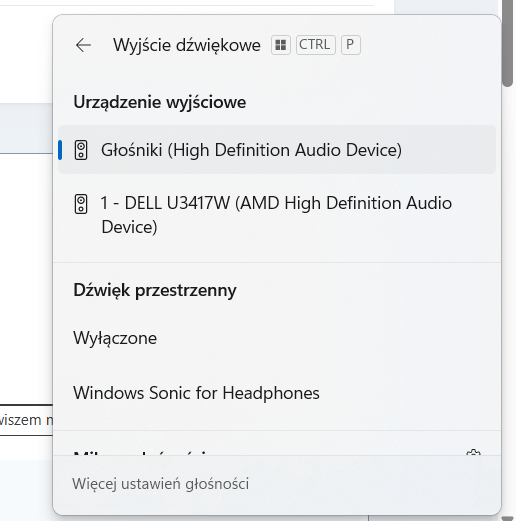Click the Wyjście dźwiękowe panel title
516x521 pixels.
coord(187,45)
